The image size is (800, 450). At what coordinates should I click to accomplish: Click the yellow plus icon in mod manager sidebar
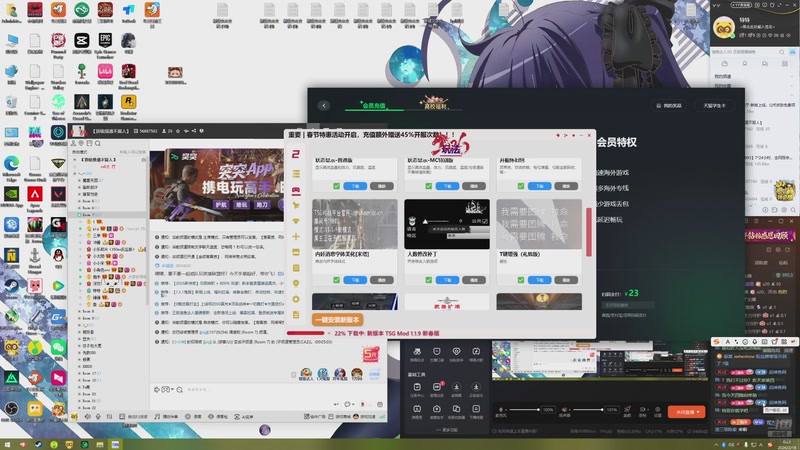pos(296,237)
